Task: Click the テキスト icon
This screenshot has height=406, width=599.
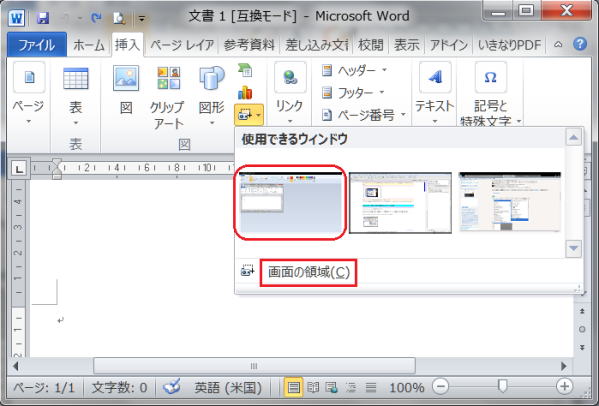Action: [x=435, y=78]
